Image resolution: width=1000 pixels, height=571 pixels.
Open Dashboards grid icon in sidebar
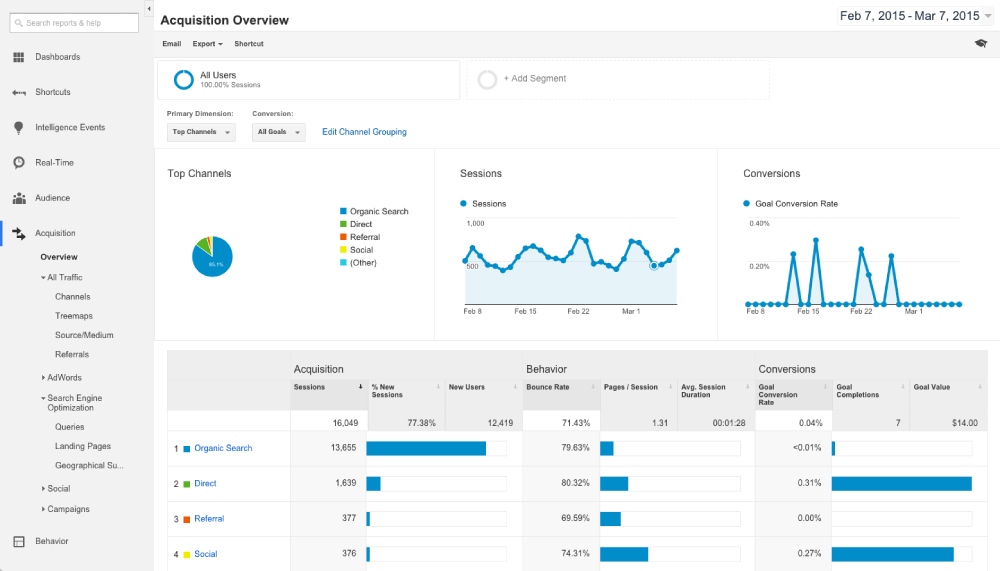pyautogui.click(x=18, y=57)
